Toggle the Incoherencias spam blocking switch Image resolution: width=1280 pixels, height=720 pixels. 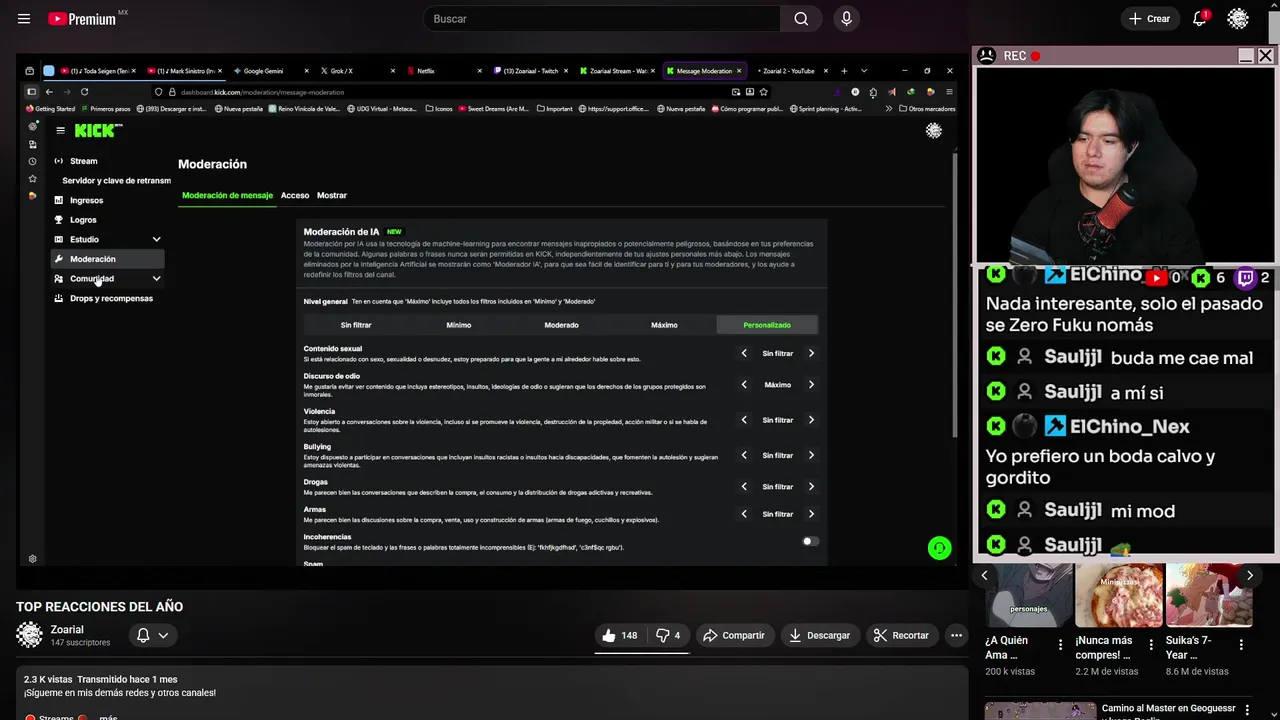[x=810, y=541]
